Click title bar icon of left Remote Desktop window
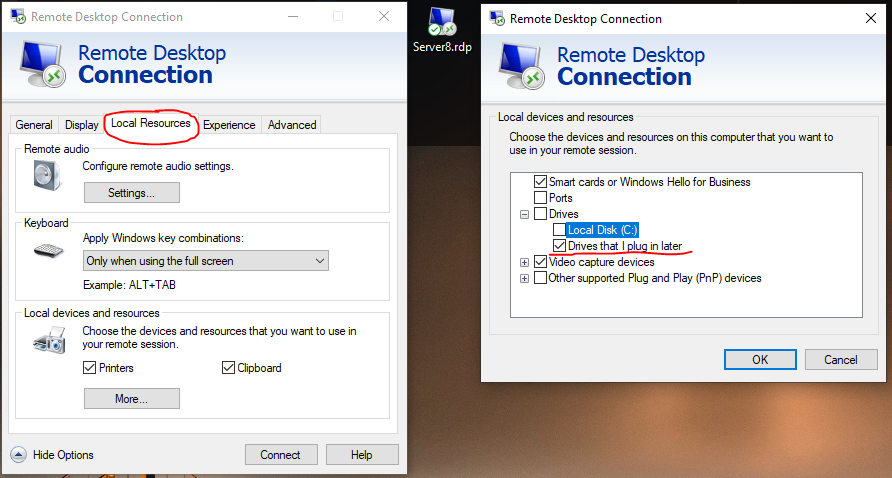This screenshot has width=892, height=478. (18, 17)
